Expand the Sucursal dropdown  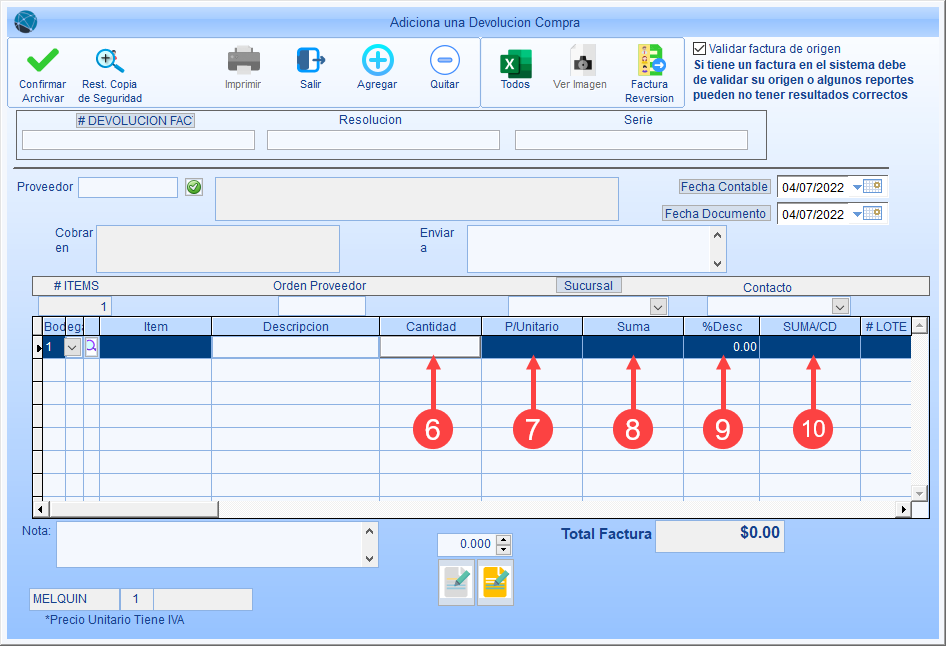click(x=658, y=306)
